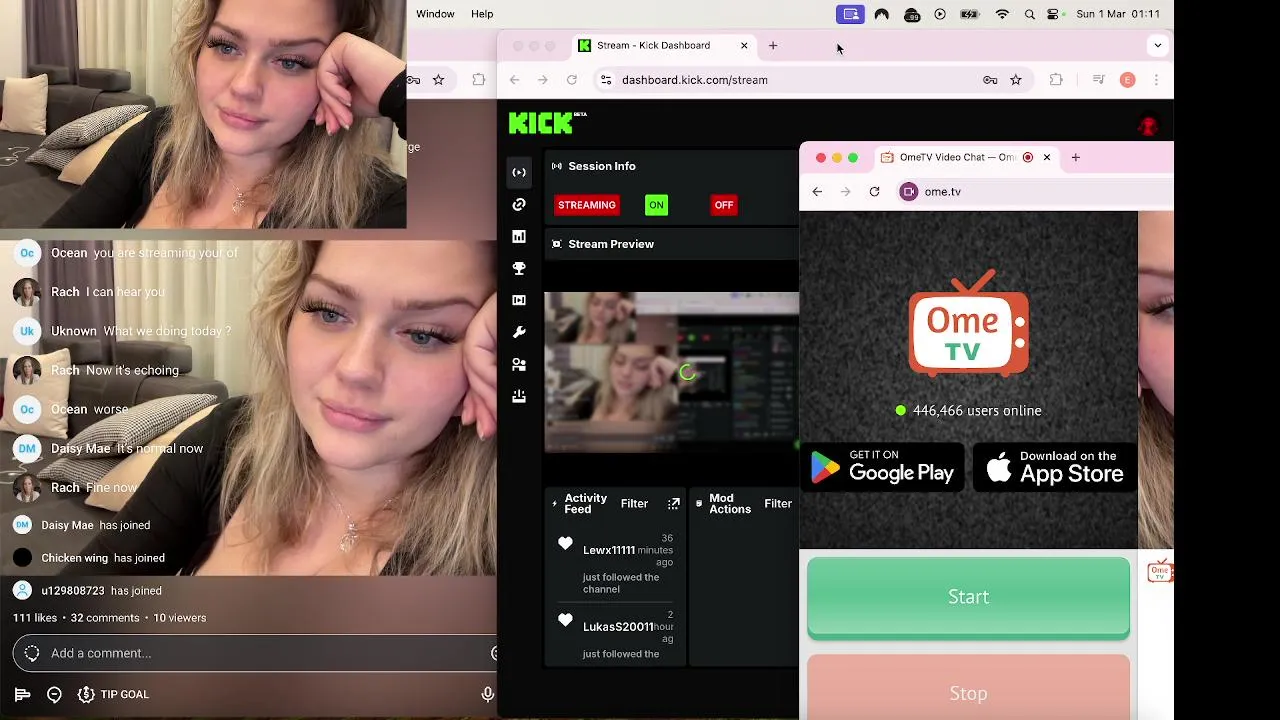Close the Stream - Kick Dashboard tab

[x=744, y=46]
